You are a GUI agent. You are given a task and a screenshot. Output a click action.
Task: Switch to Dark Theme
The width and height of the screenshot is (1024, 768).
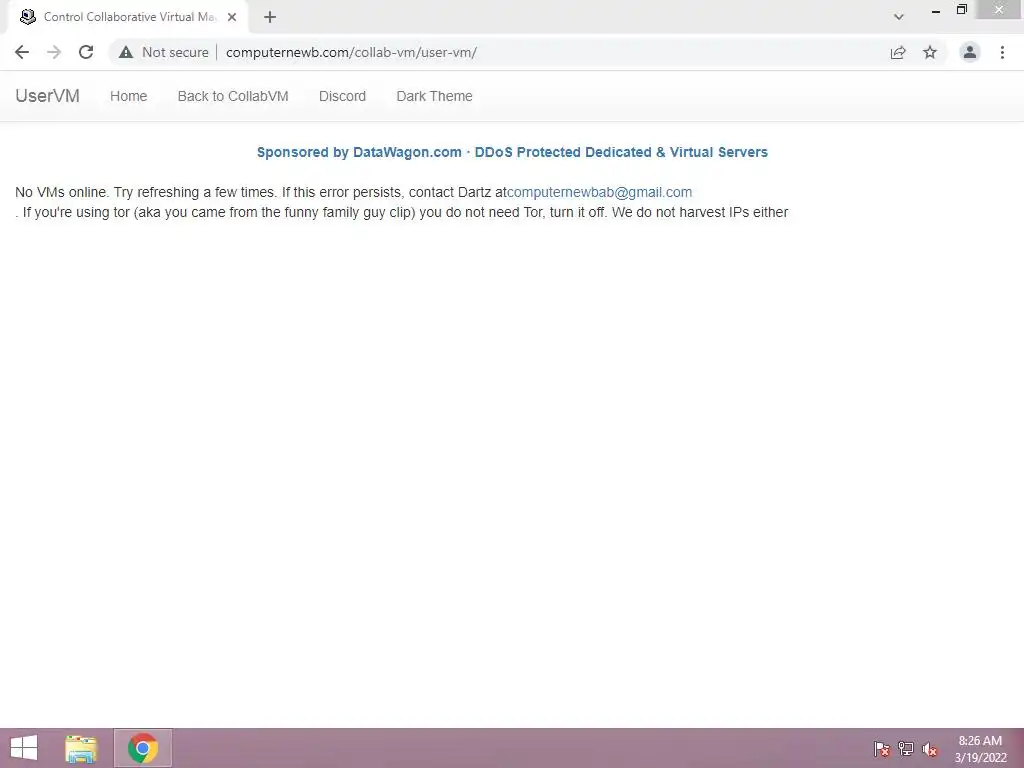[434, 96]
